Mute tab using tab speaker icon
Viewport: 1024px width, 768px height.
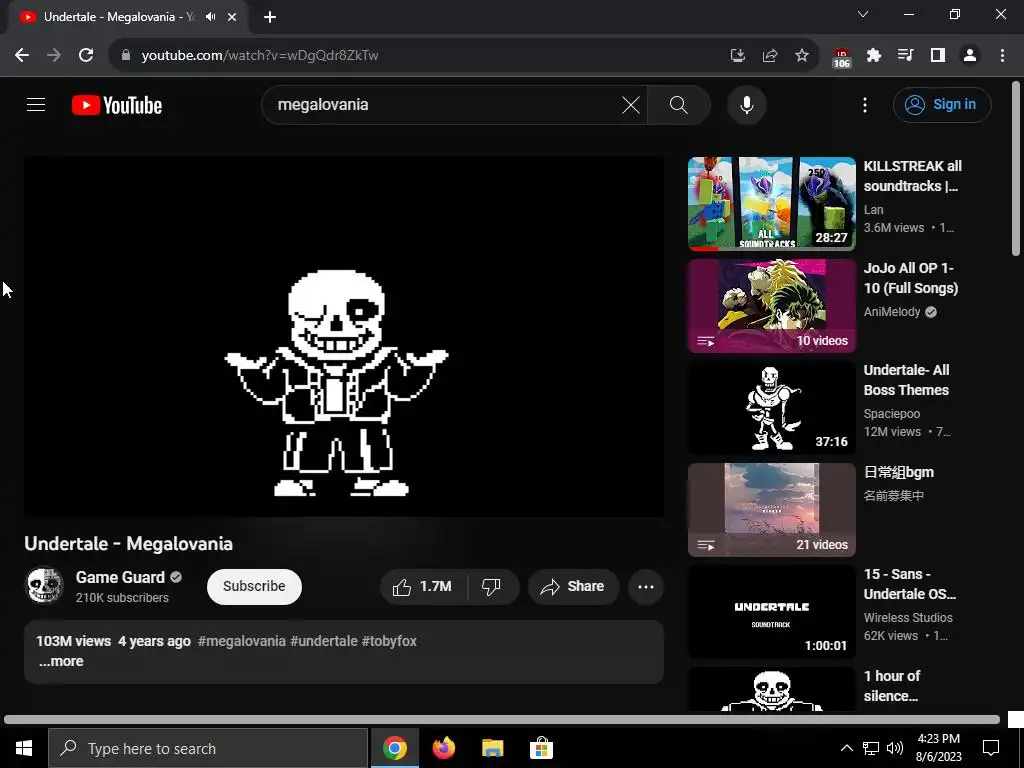210,17
